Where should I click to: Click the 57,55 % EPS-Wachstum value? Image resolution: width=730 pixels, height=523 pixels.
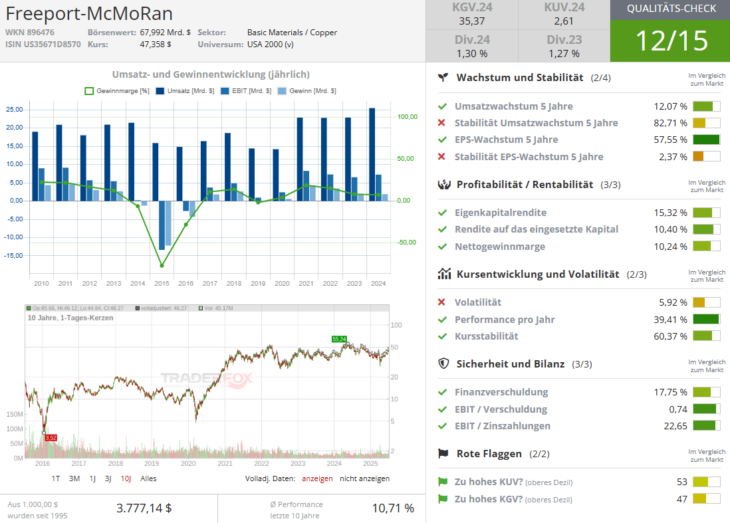coord(670,140)
